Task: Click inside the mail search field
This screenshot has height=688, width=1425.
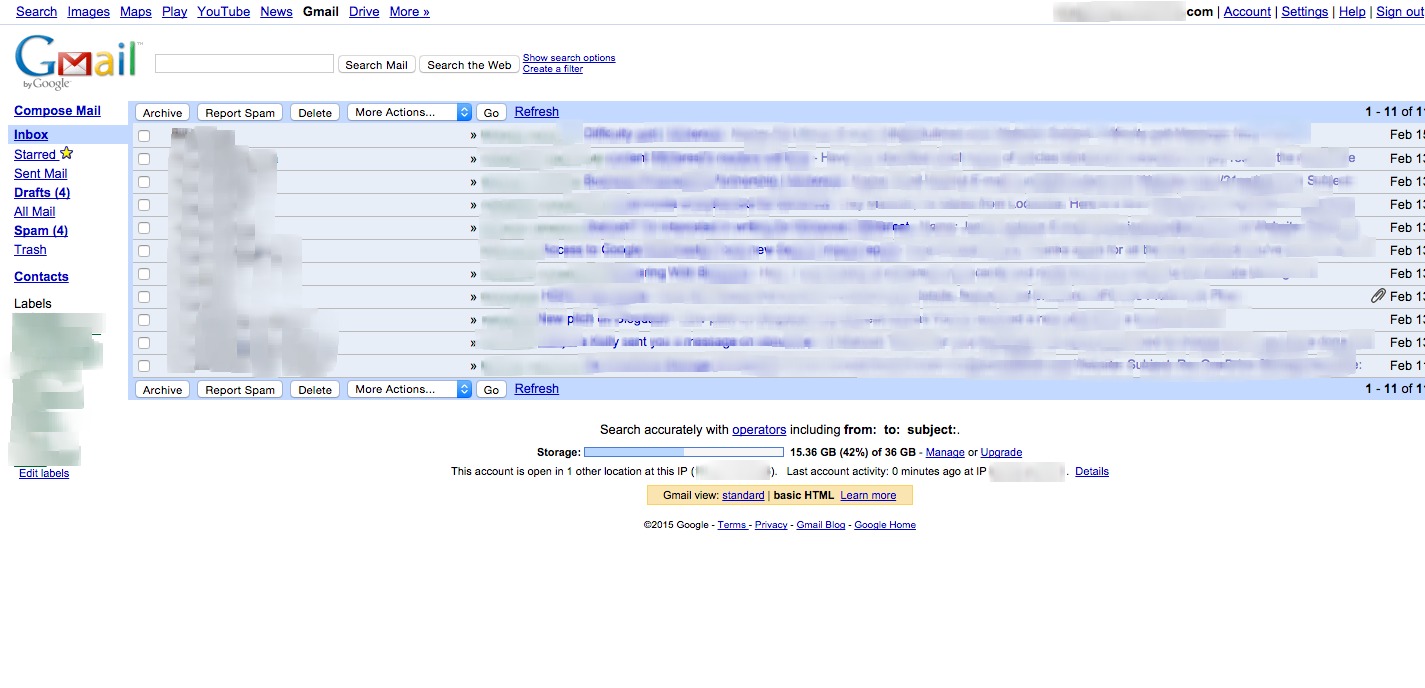Action: click(x=244, y=64)
